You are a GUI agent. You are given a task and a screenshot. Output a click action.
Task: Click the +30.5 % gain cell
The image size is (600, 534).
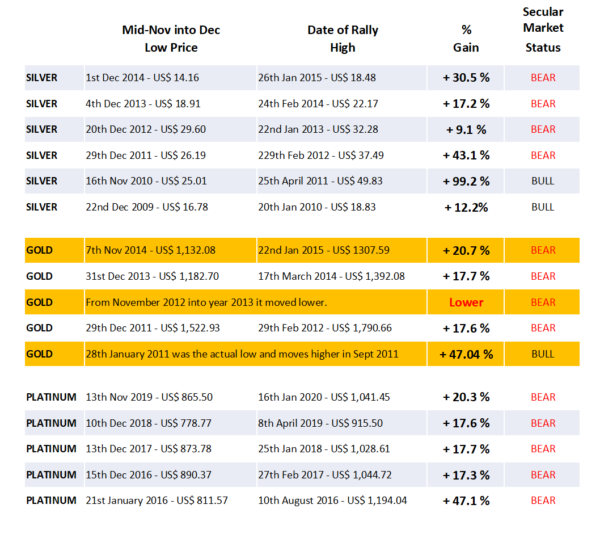[x=466, y=78]
